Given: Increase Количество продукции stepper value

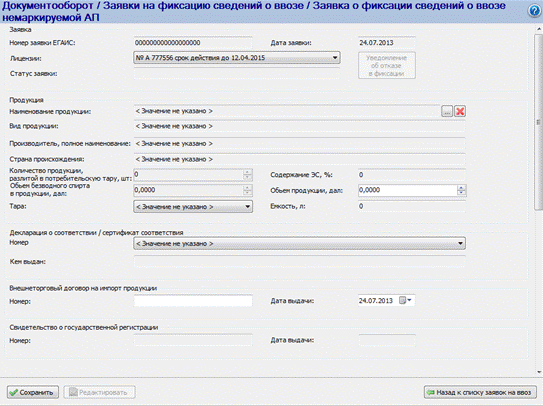Looking at the screenshot, I should pos(247,172).
